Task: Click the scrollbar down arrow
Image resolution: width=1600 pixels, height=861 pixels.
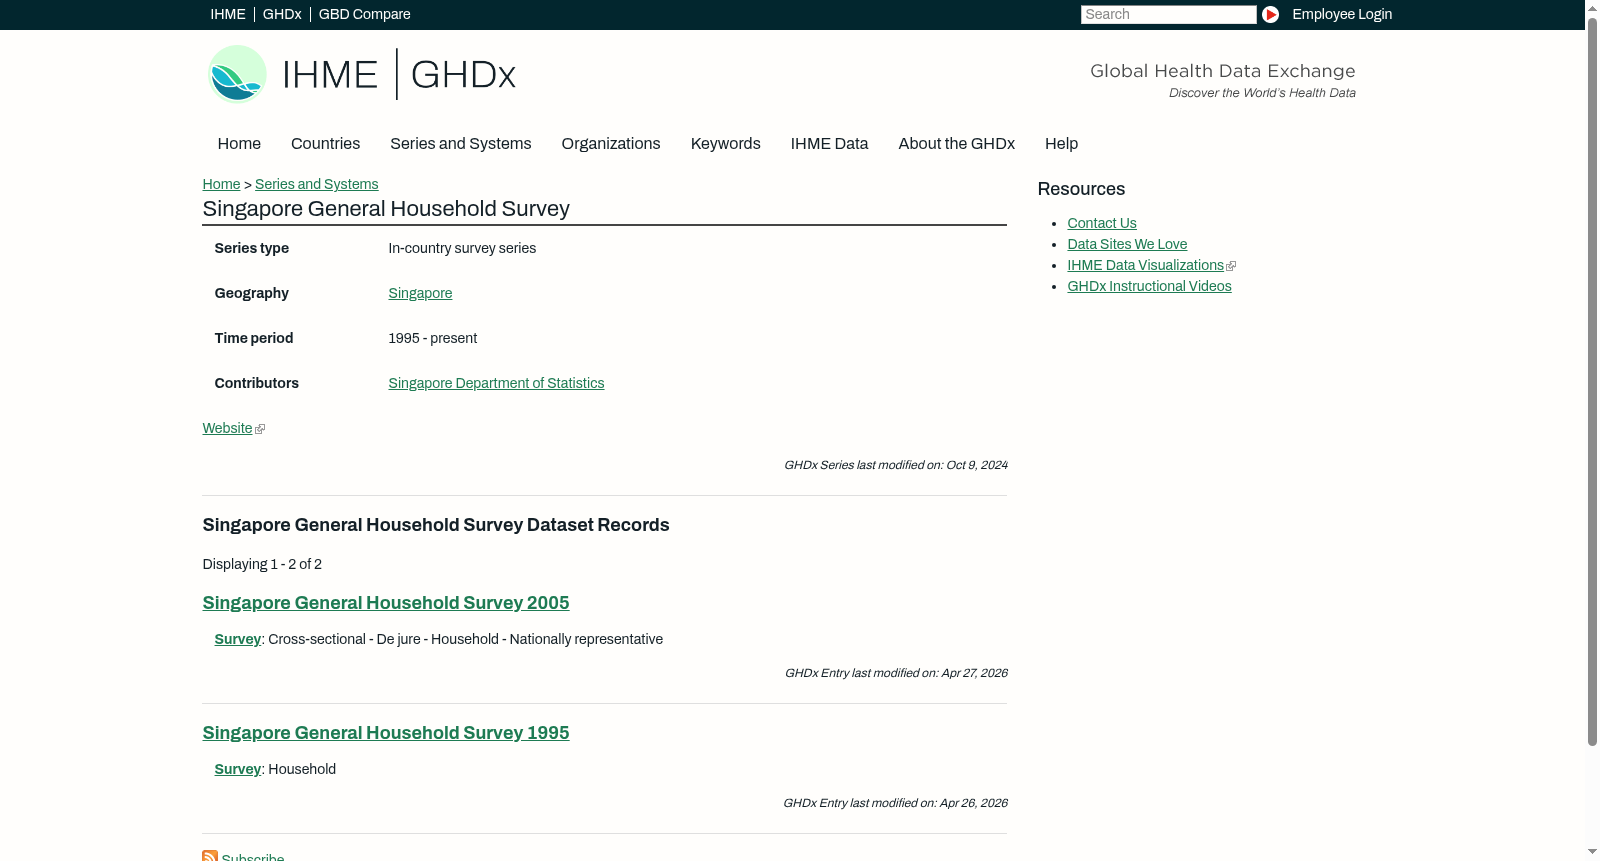Action: click(x=1592, y=853)
